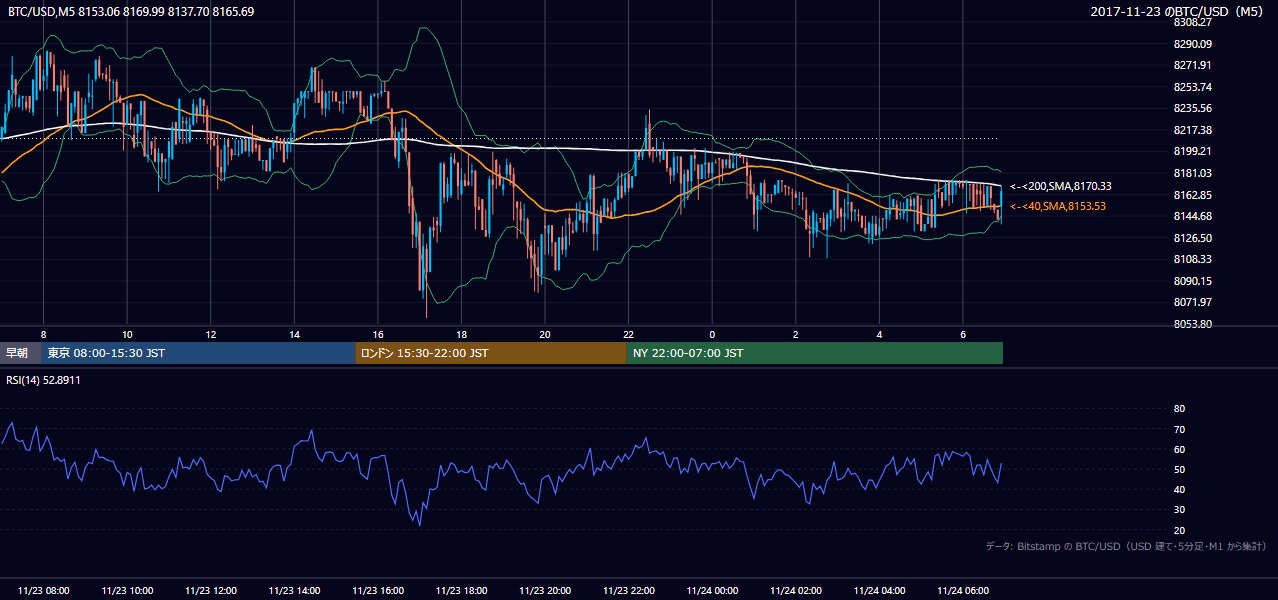The width and height of the screenshot is (1278, 600).
Task: Click the 東京 08:00-15:30 JST session bar
Action: tap(199, 353)
